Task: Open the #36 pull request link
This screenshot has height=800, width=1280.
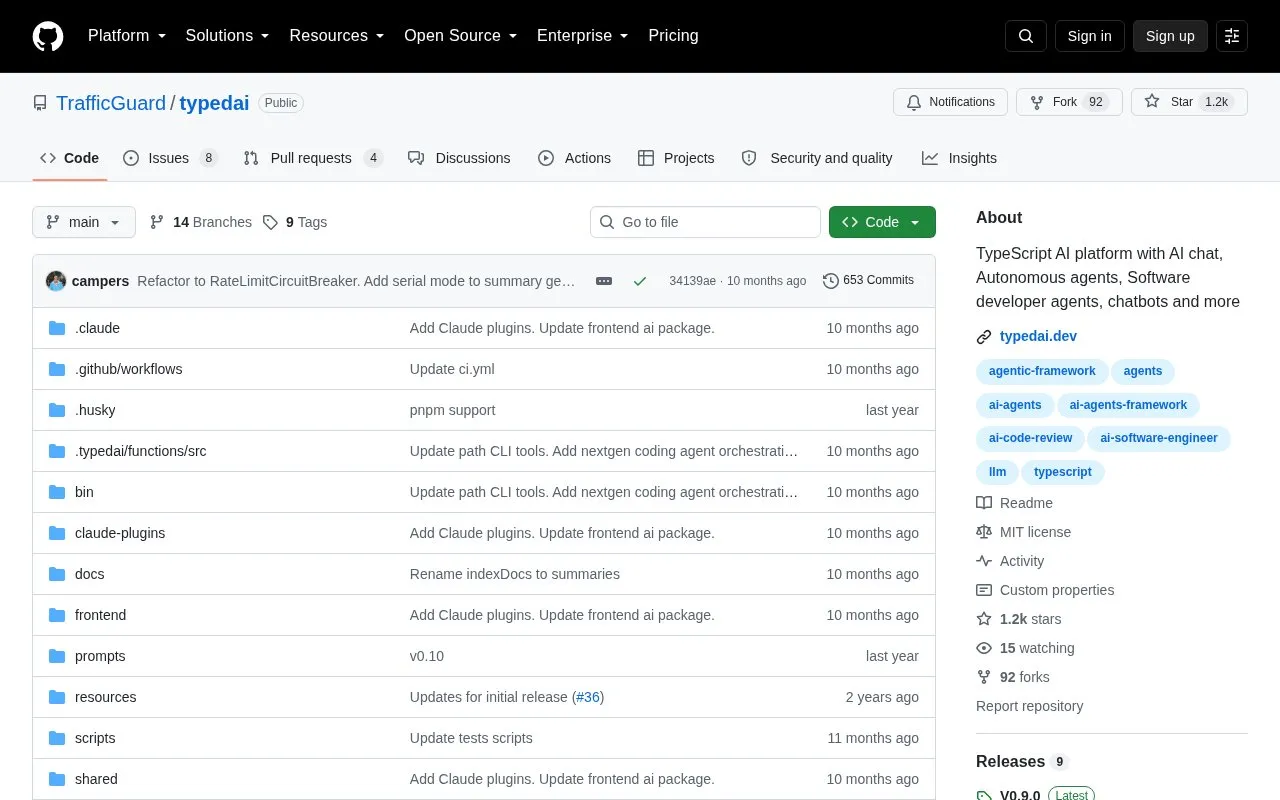Action: [588, 697]
